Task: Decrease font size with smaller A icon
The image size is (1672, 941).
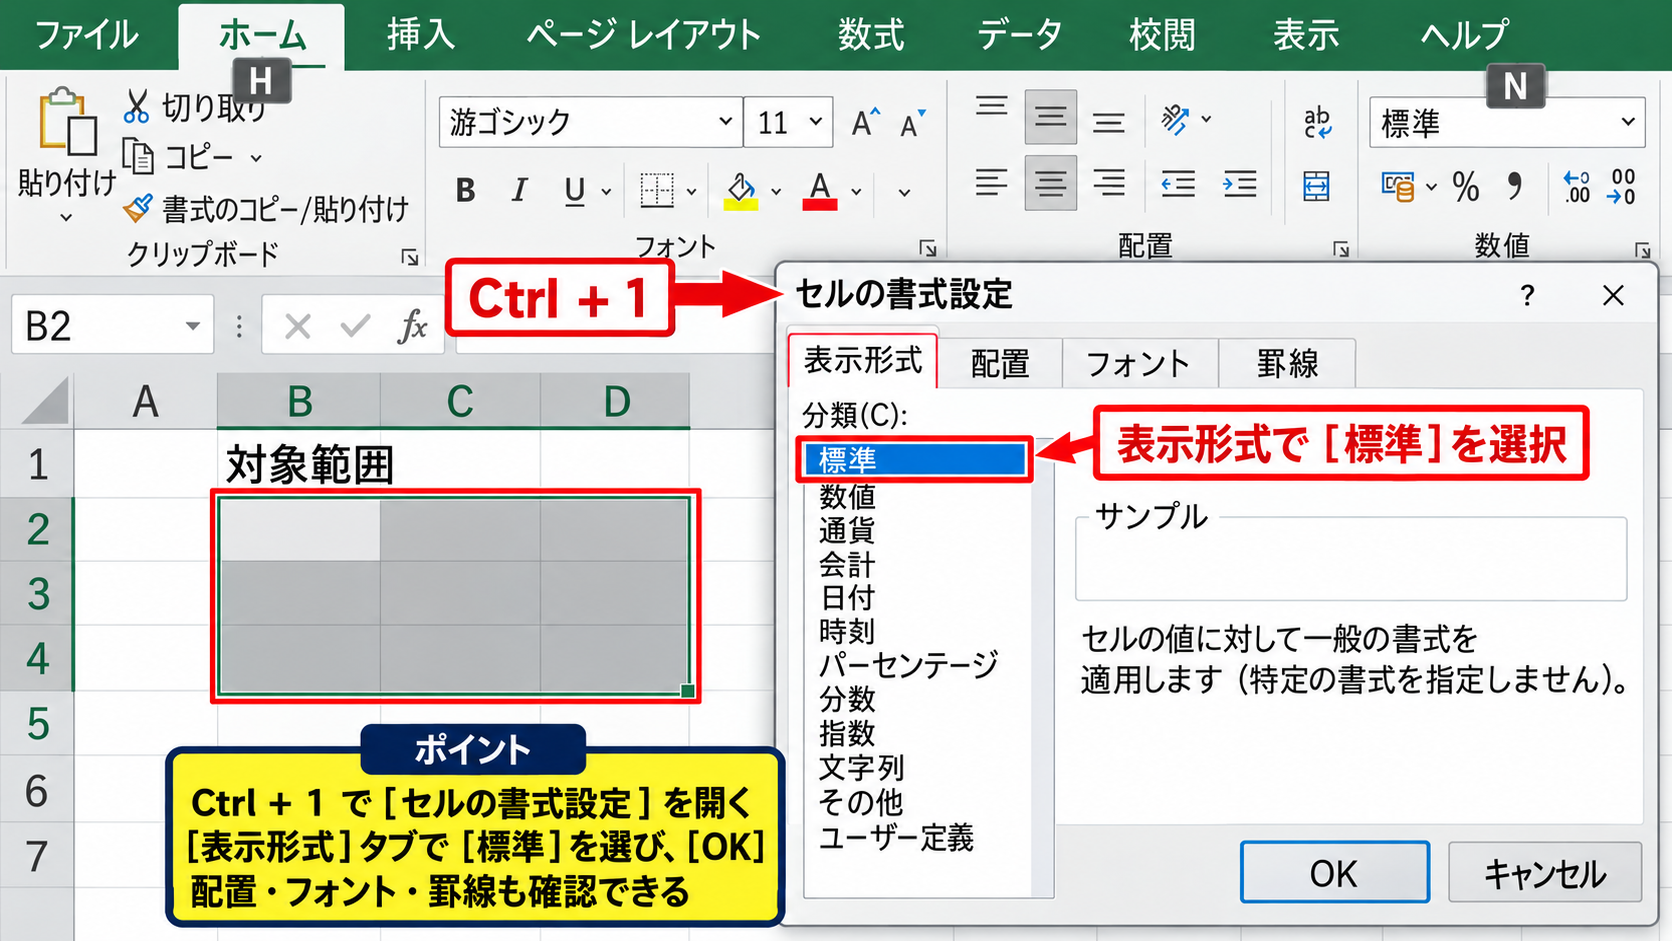Action: point(912,123)
